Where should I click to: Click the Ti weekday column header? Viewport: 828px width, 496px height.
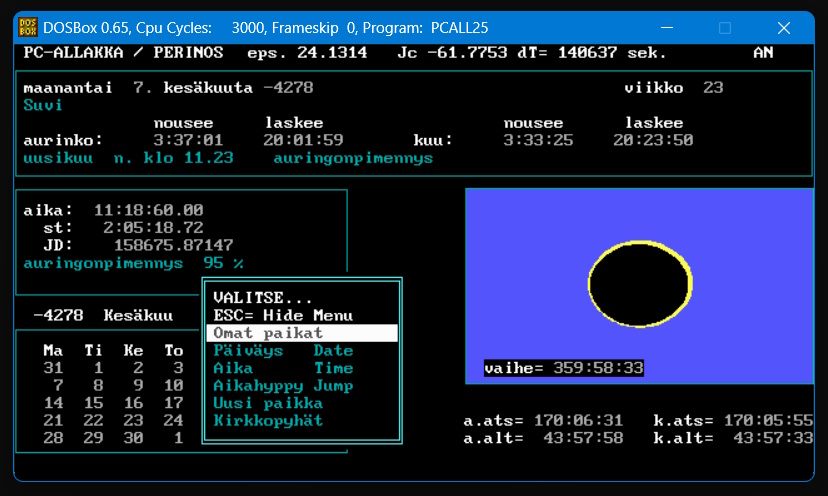(93, 350)
